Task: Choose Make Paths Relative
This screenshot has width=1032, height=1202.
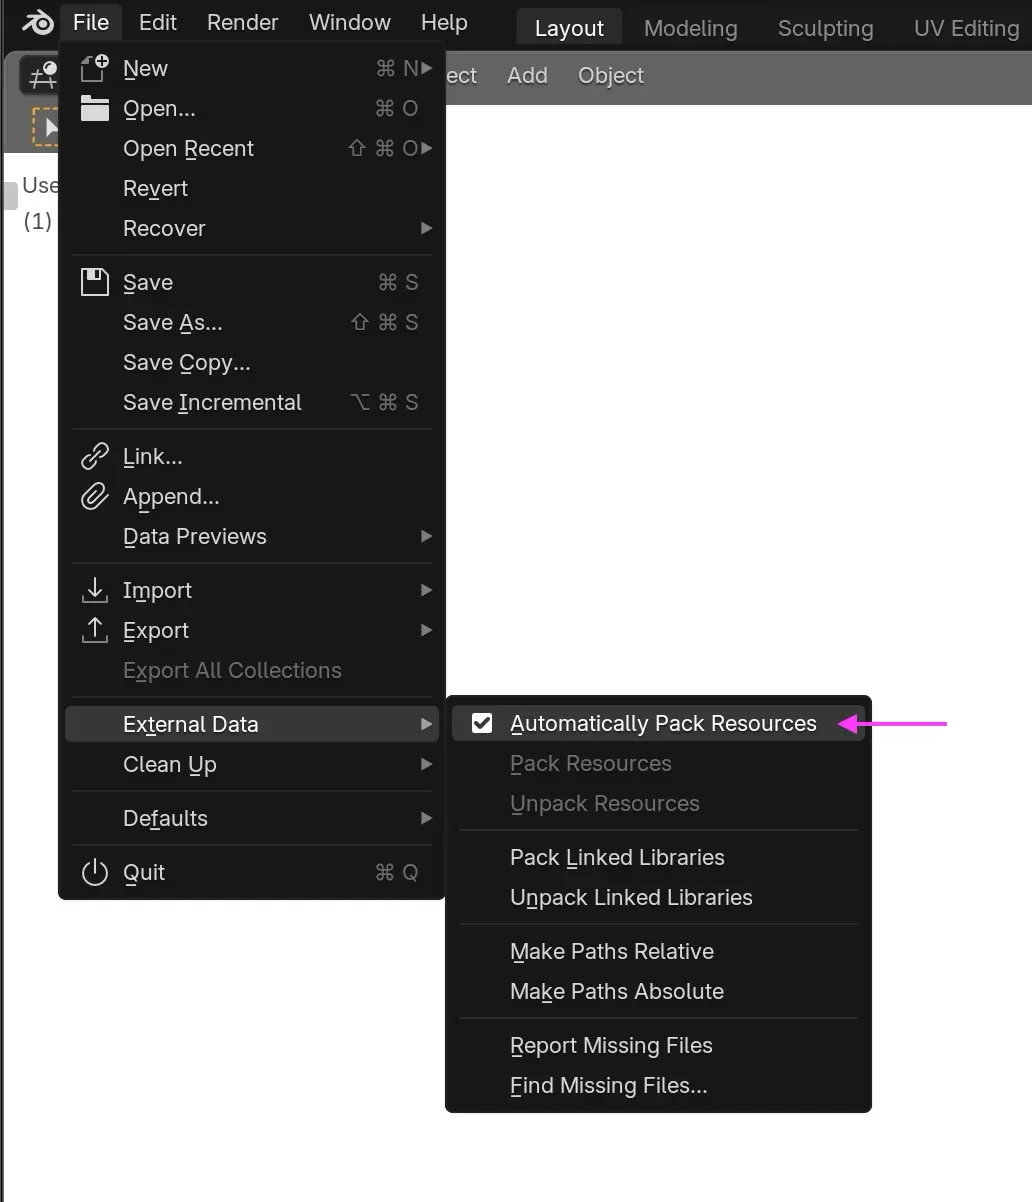Action: [612, 951]
